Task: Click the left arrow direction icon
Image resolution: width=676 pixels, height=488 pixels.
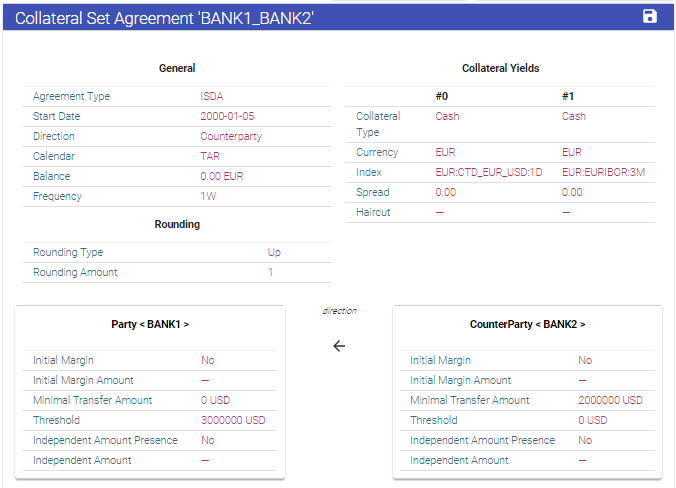Action: 339,346
